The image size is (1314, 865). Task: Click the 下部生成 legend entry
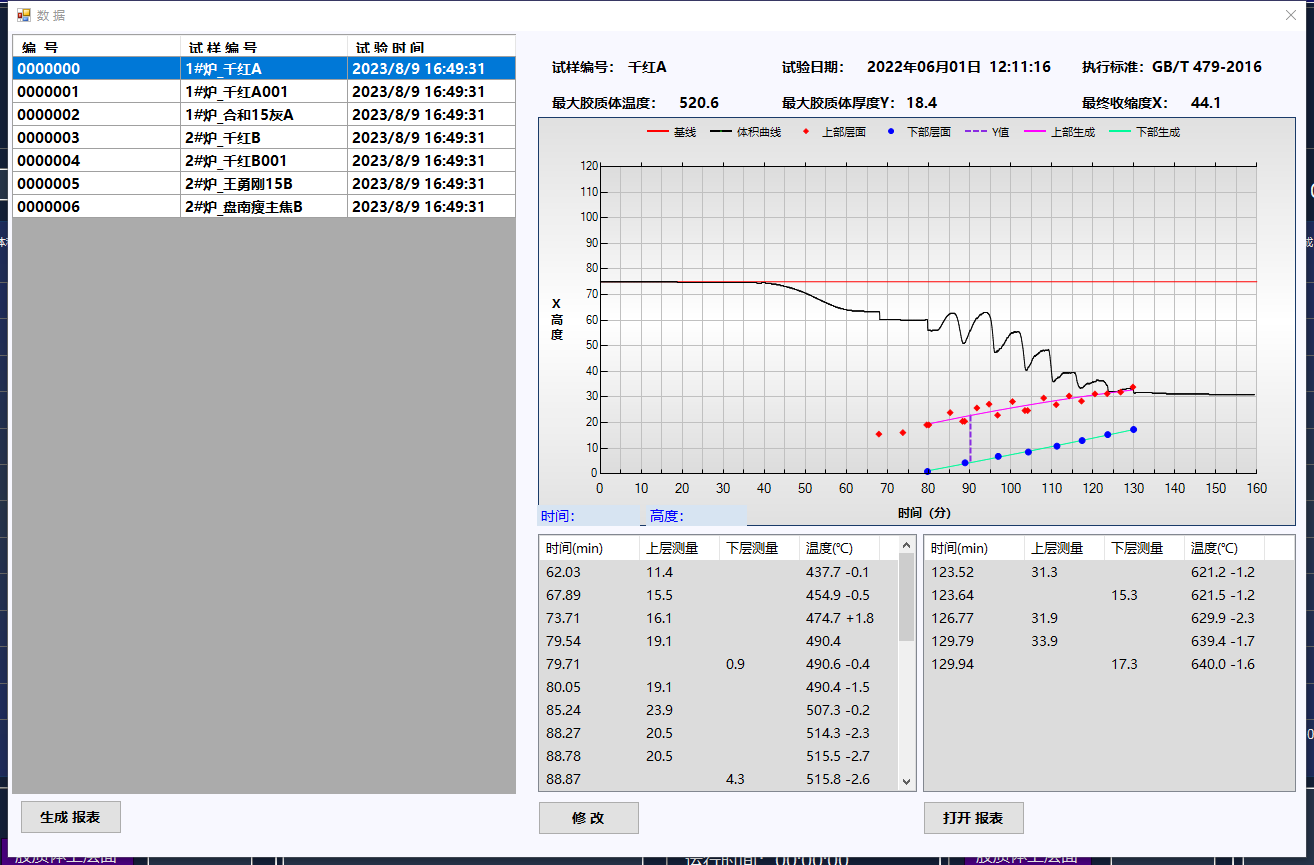[x=1144, y=132]
